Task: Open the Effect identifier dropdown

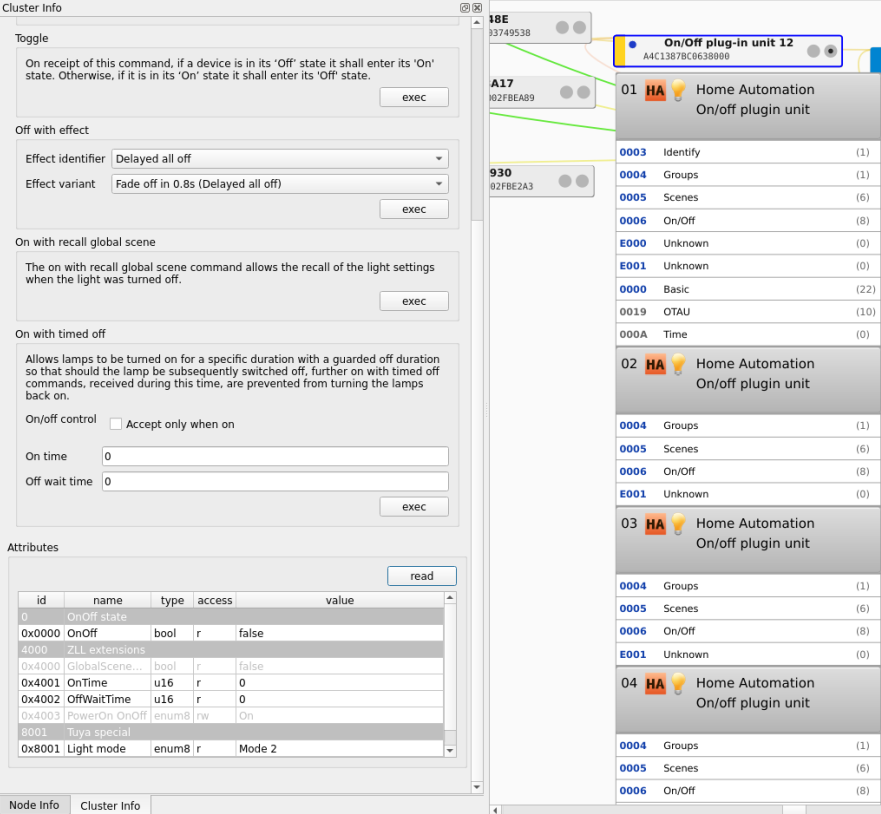Action: [x=280, y=159]
